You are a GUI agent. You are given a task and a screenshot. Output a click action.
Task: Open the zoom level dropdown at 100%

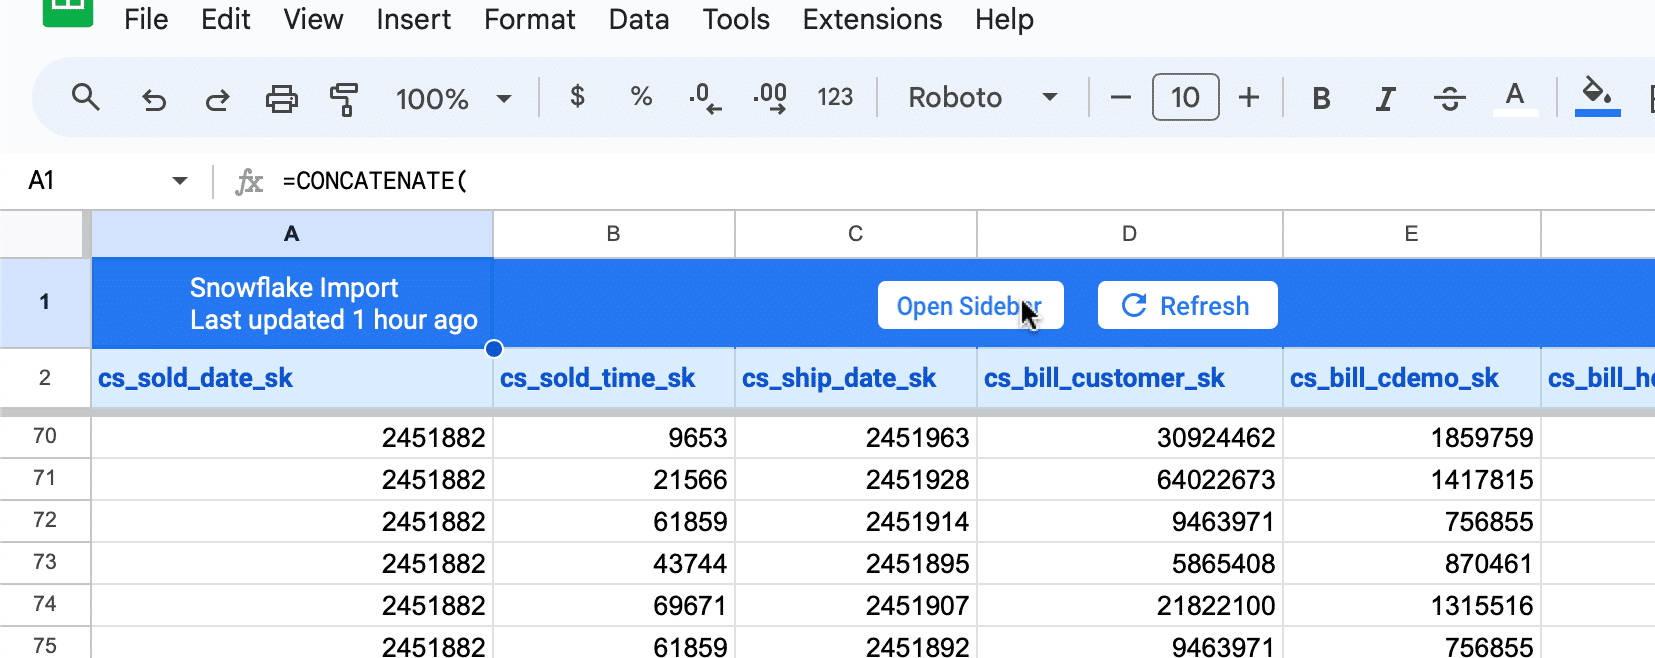click(x=454, y=98)
